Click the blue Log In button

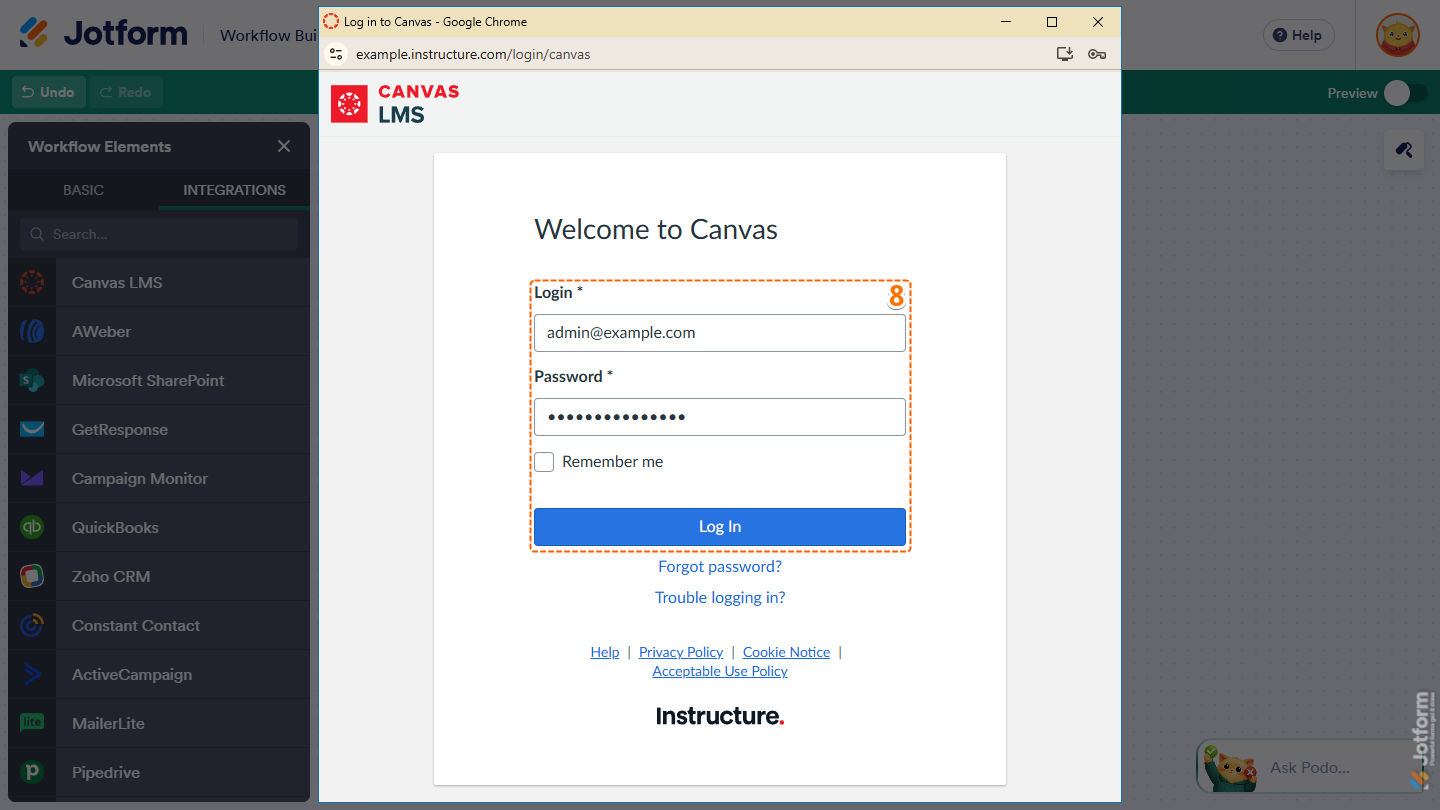(720, 527)
